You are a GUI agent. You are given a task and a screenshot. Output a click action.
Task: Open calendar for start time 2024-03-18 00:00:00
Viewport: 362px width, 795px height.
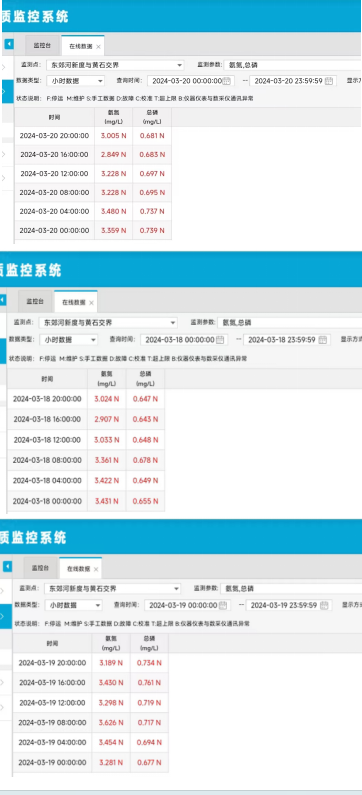click(220, 339)
